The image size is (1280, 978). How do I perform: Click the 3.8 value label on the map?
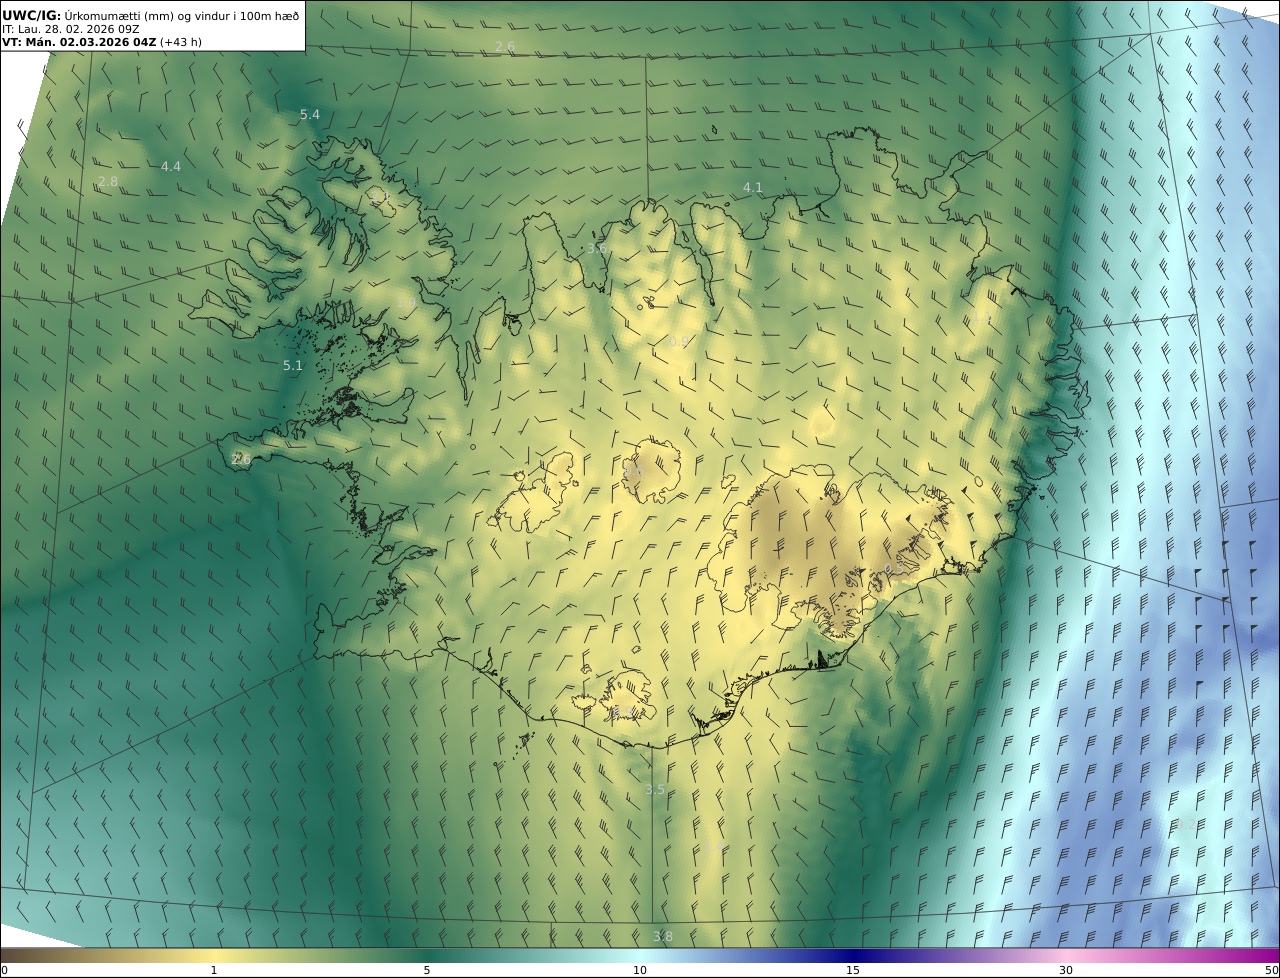tap(663, 937)
